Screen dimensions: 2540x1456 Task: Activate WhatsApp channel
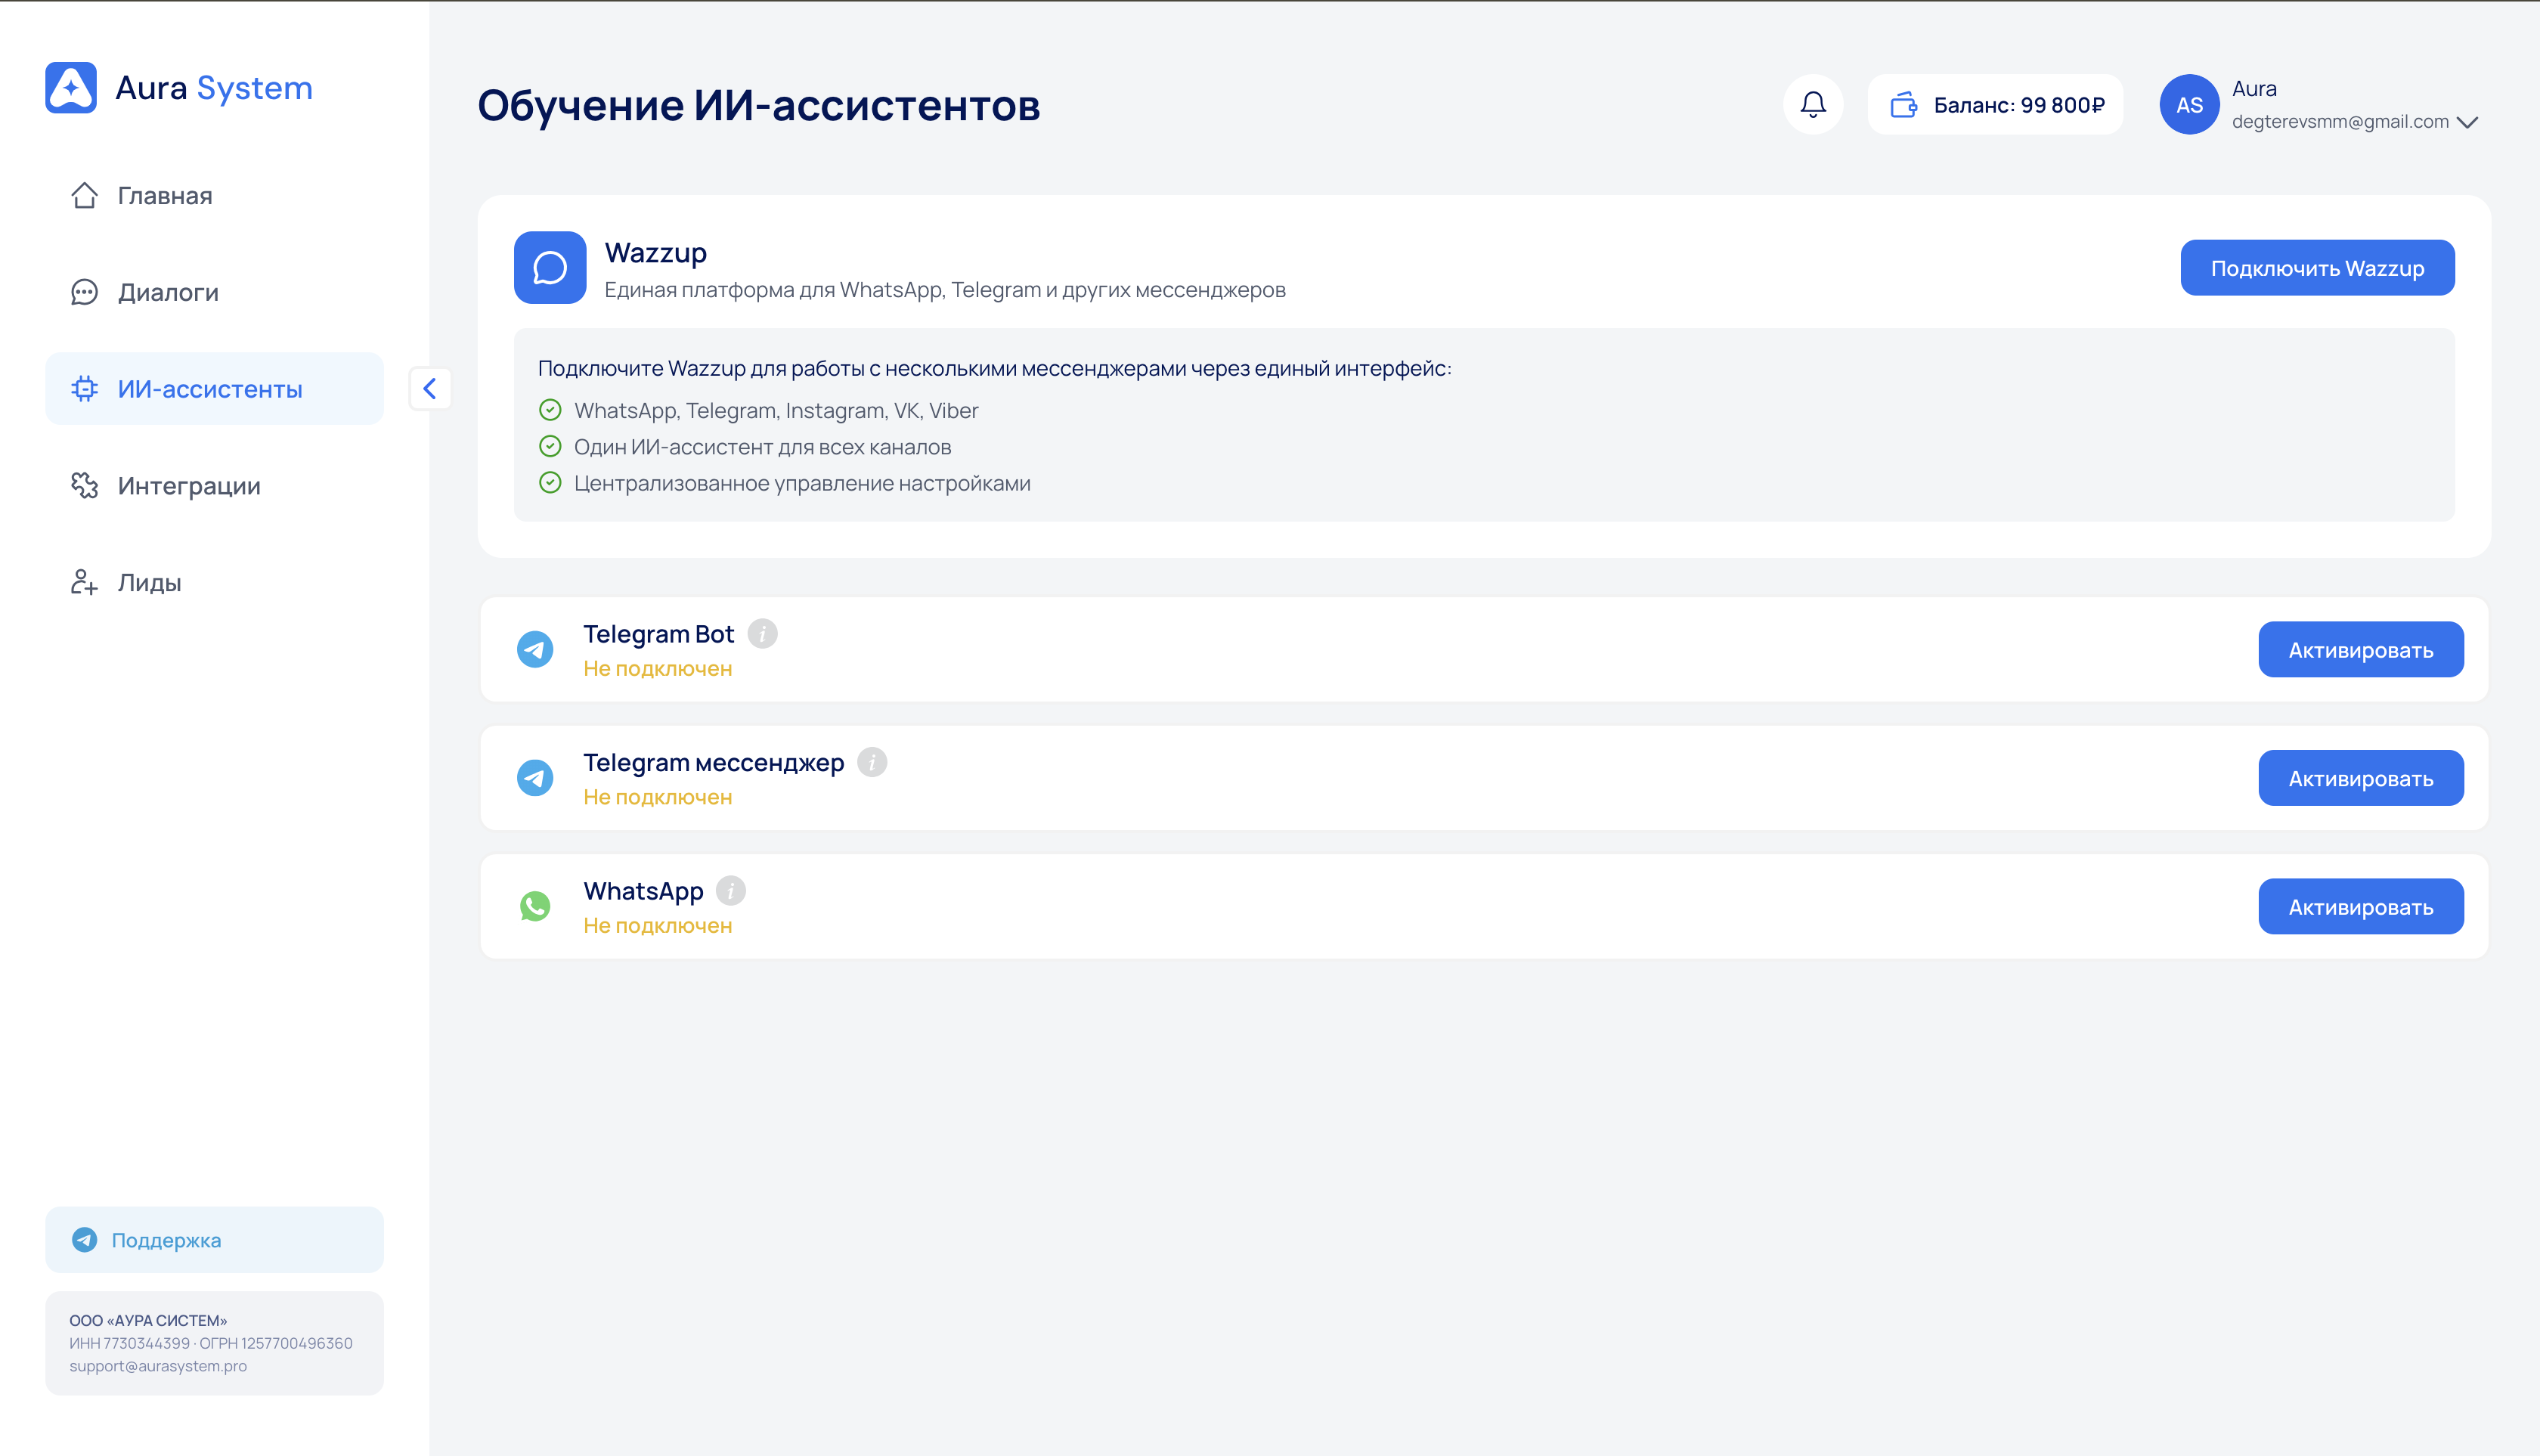tap(2360, 907)
